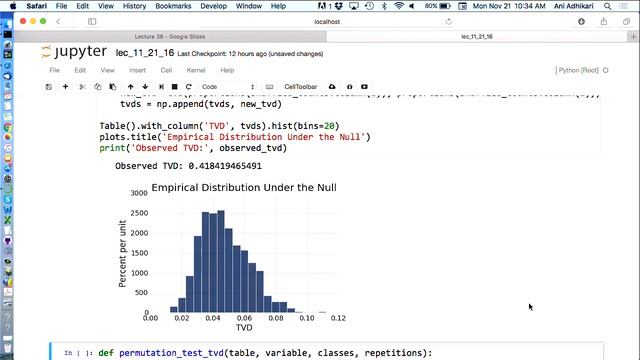The height and width of the screenshot is (360, 640).
Task: Rename notebook title lec_11_21_16
Action: coord(145,53)
